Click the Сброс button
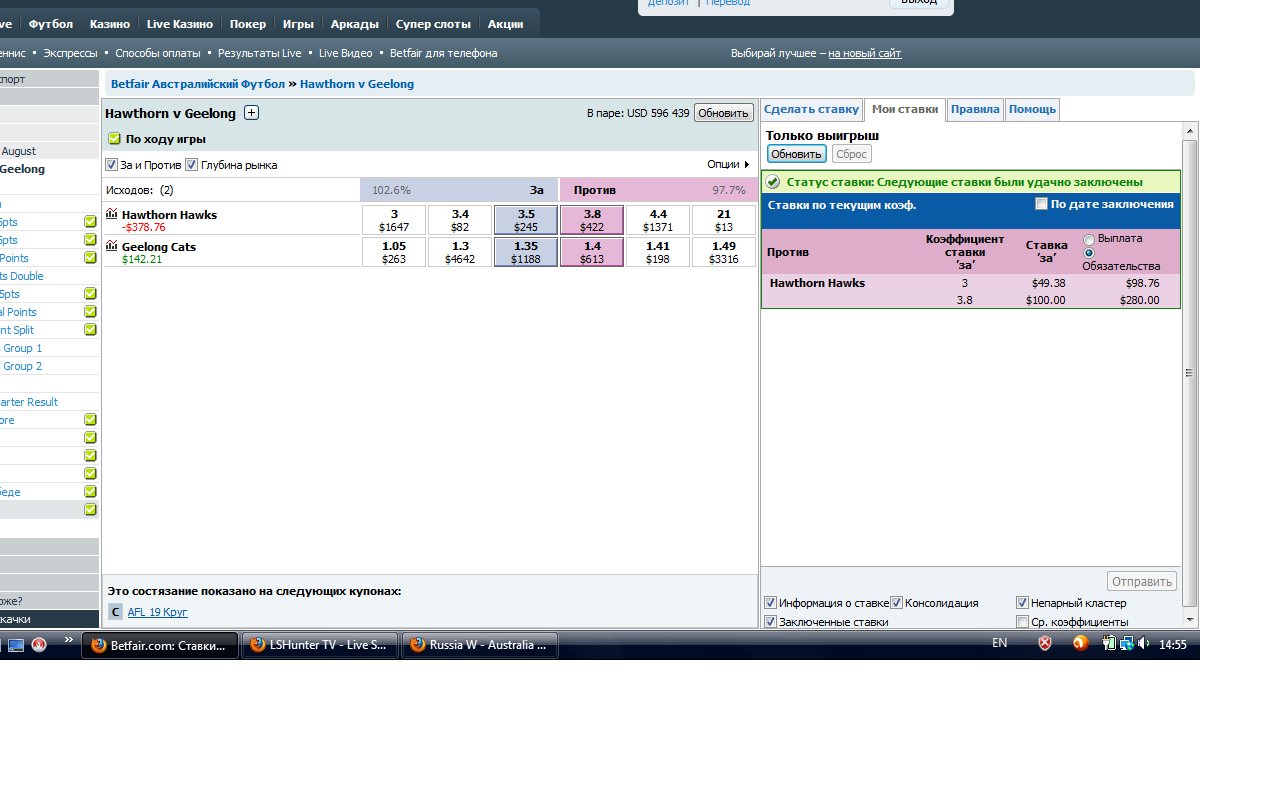Screen dimensions: 1280x800 (x=851, y=154)
